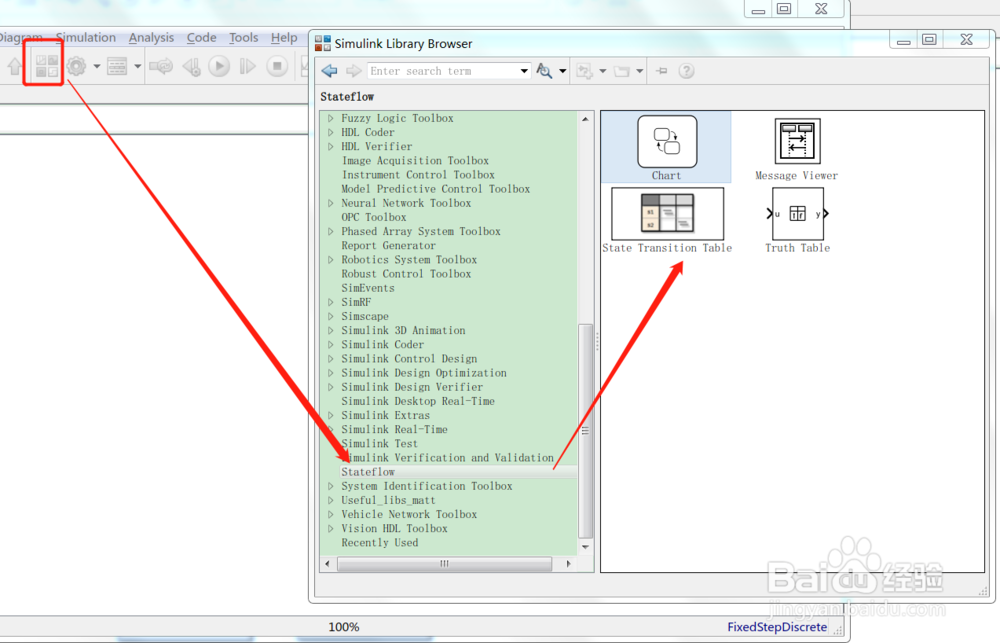
Task: Click the Step Forward toolbar icon
Action: pyautogui.click(x=247, y=66)
